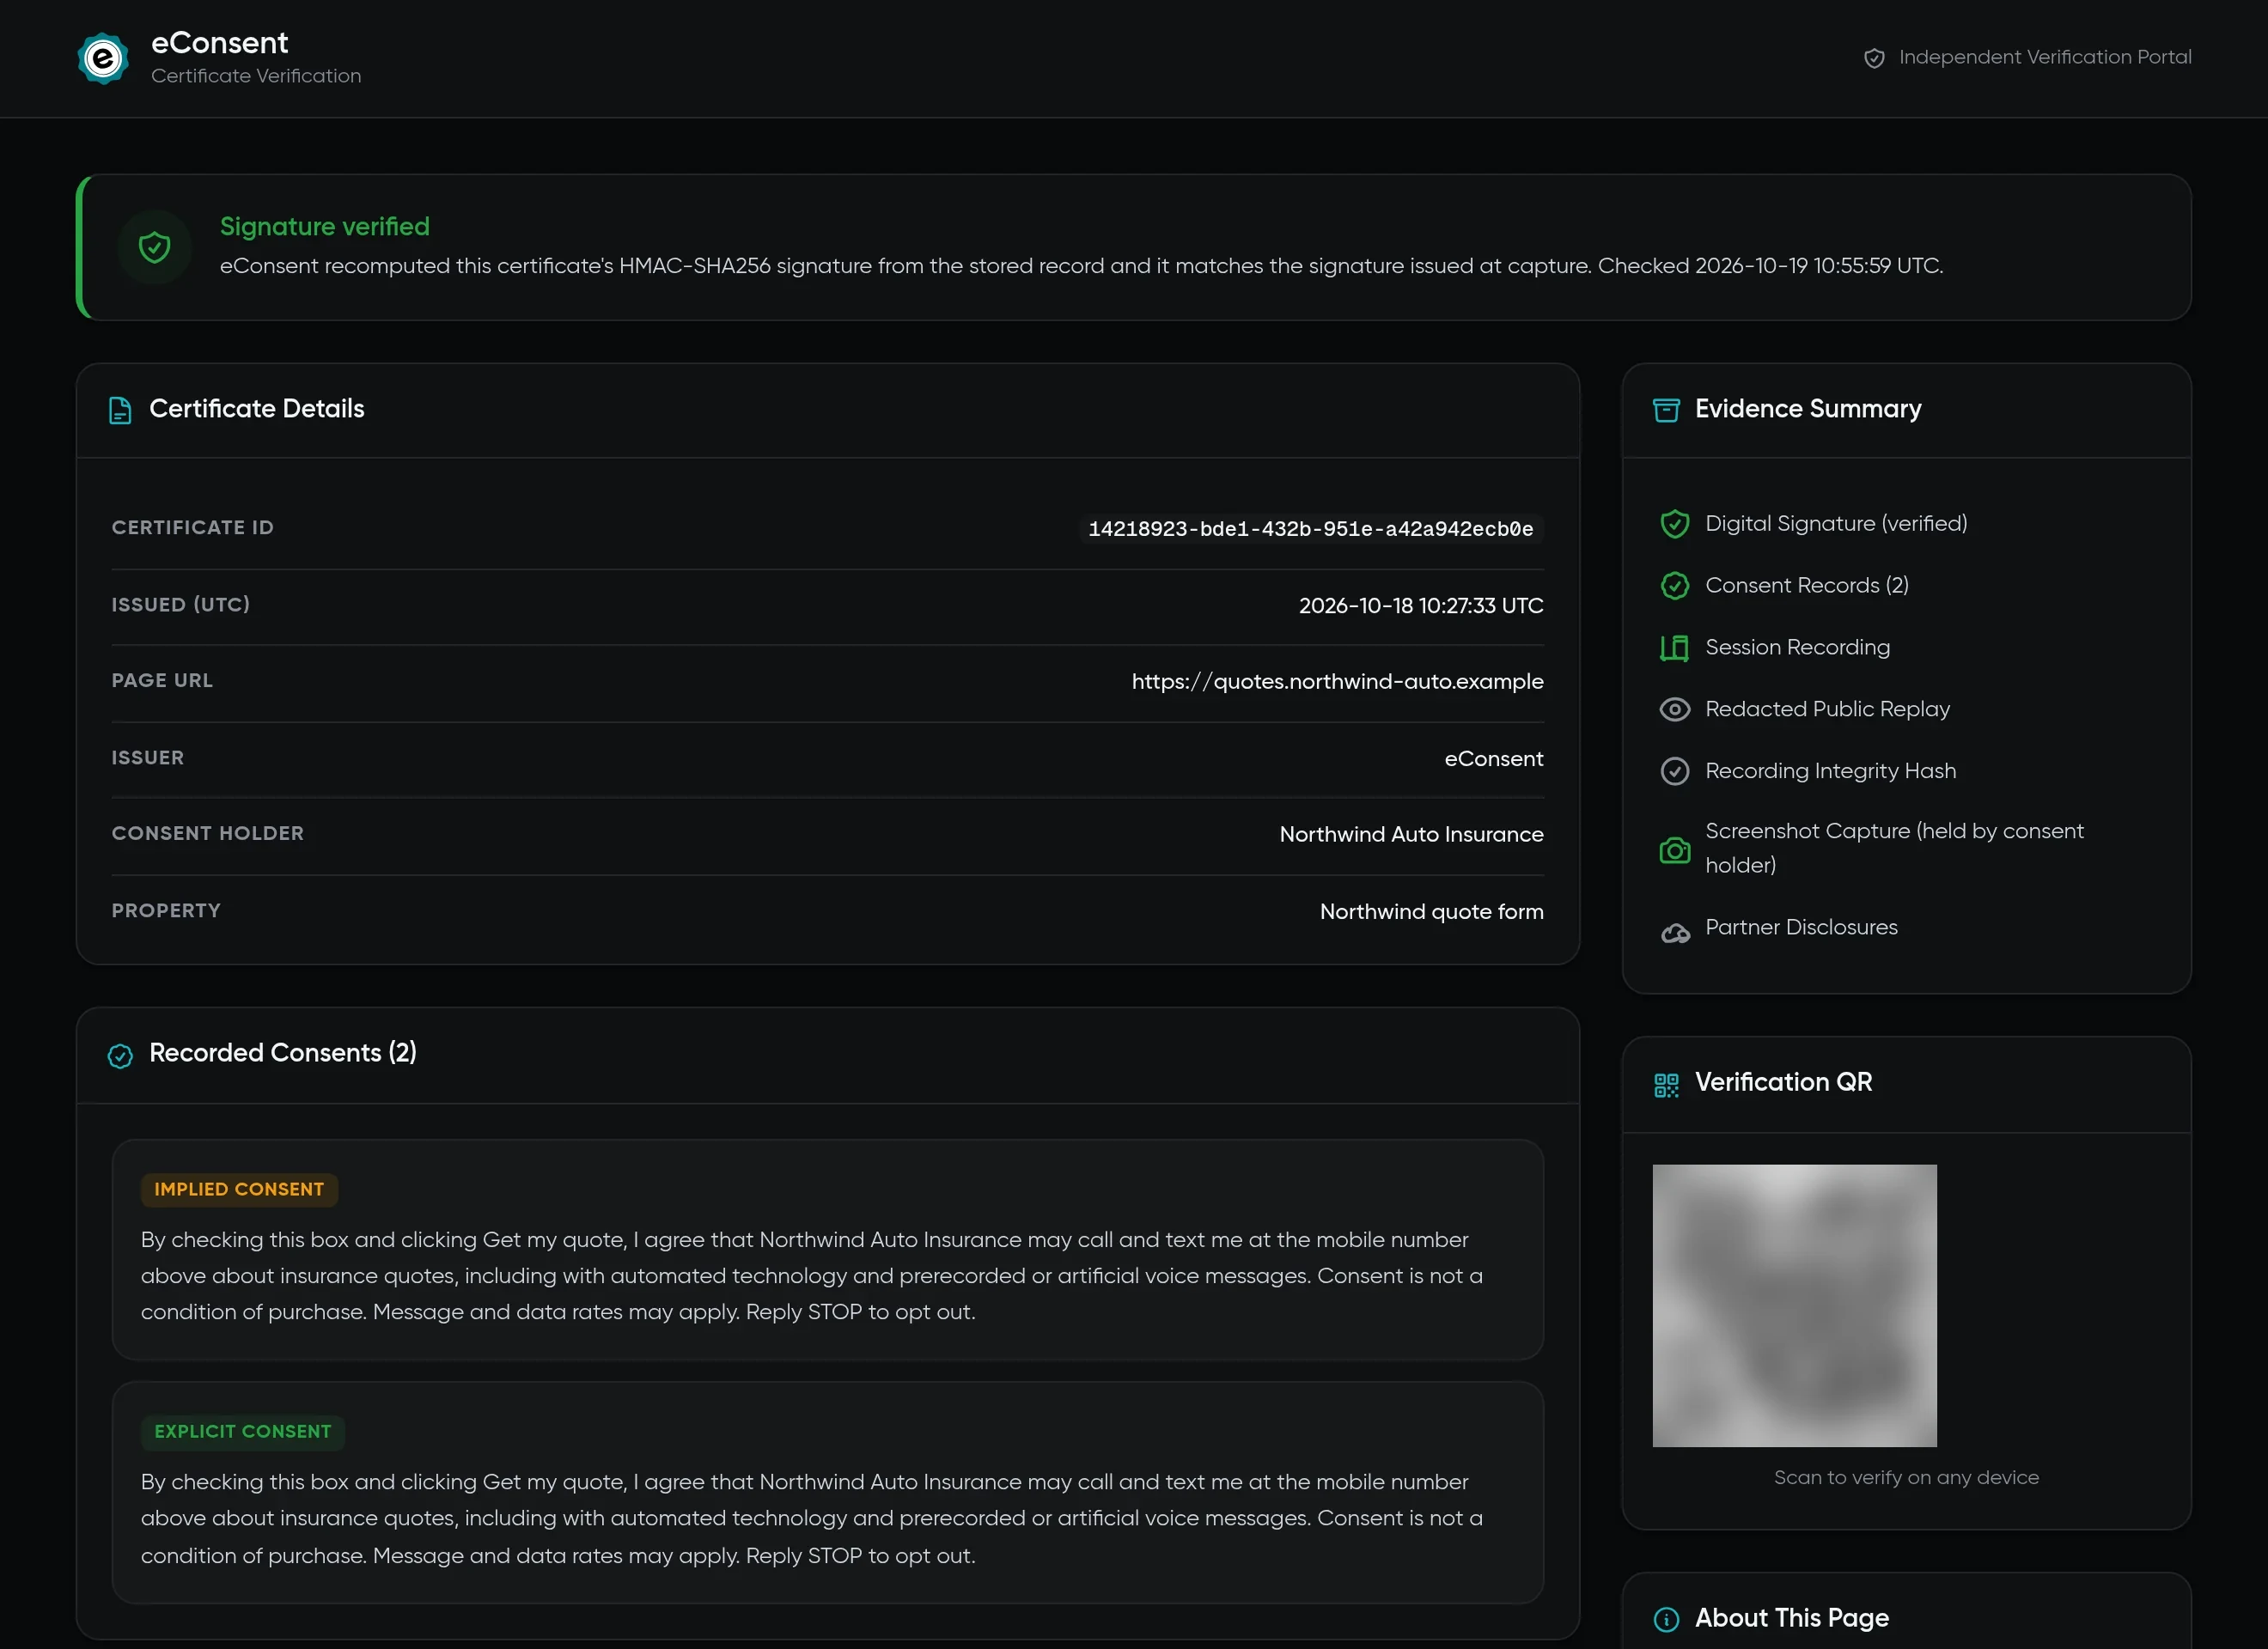Open the blurred verification QR code image
The image size is (2268, 1649).
1794,1305
